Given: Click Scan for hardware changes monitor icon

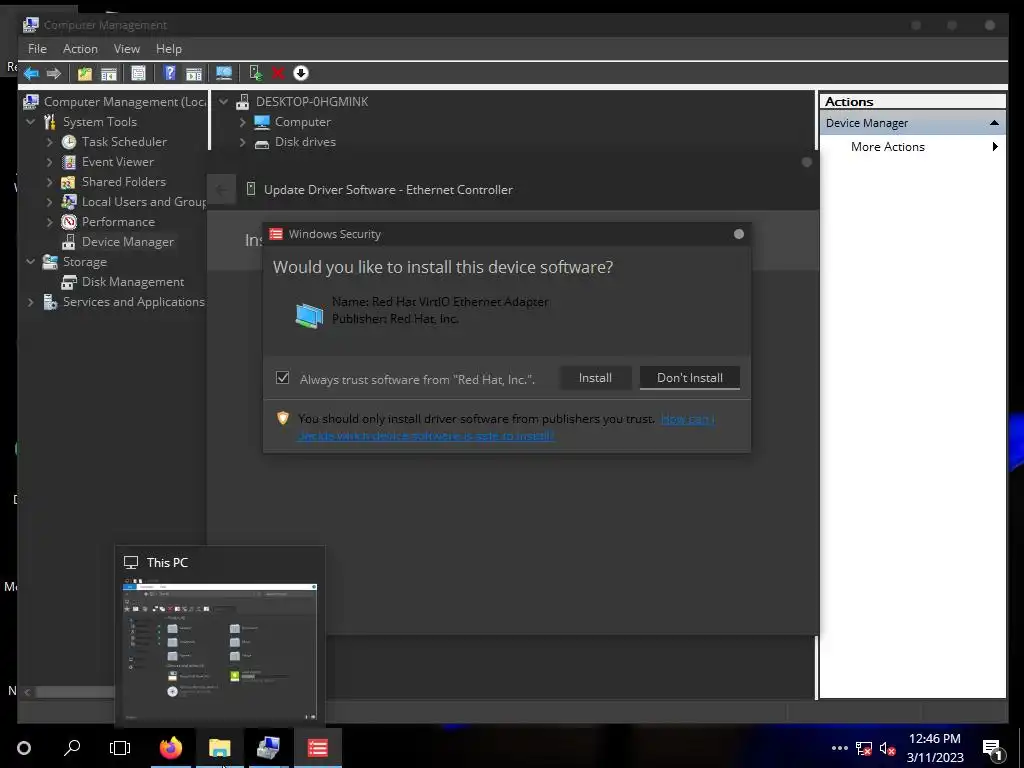Looking at the screenshot, I should click(224, 73).
